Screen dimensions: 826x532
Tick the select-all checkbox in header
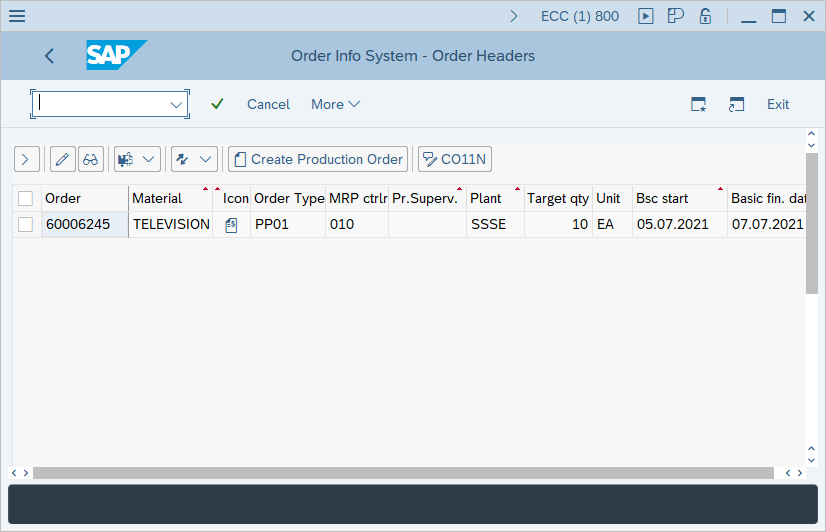(25, 199)
